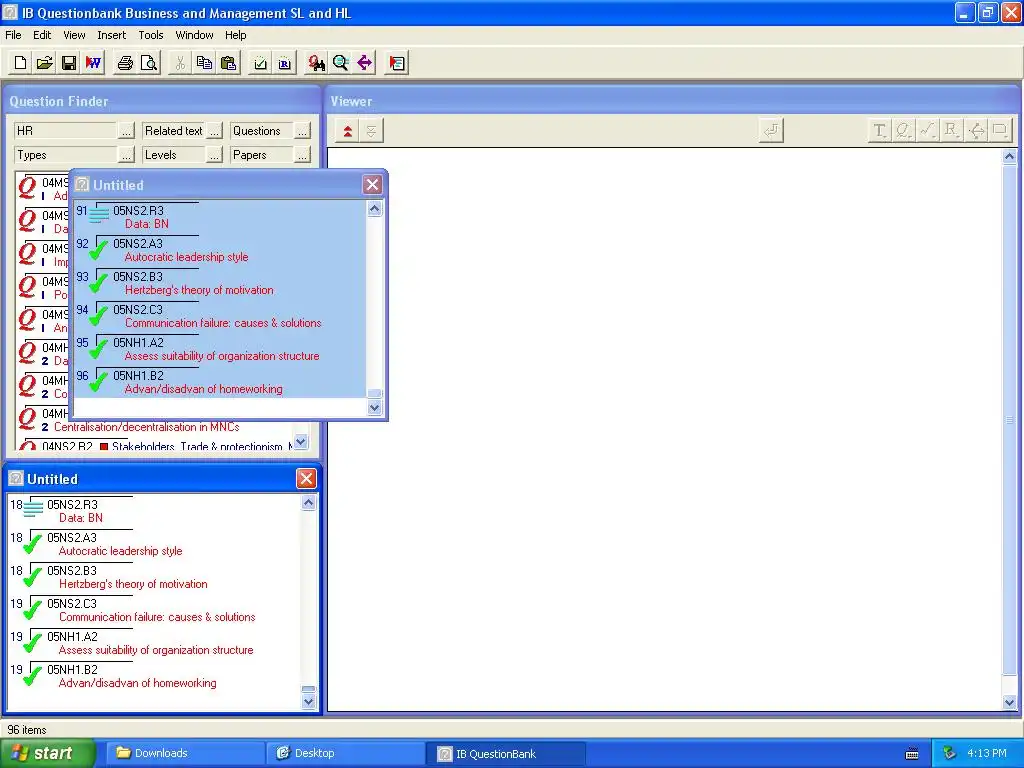1024x768 pixels.
Task: Click the Save floppy disk icon
Action: 69,63
